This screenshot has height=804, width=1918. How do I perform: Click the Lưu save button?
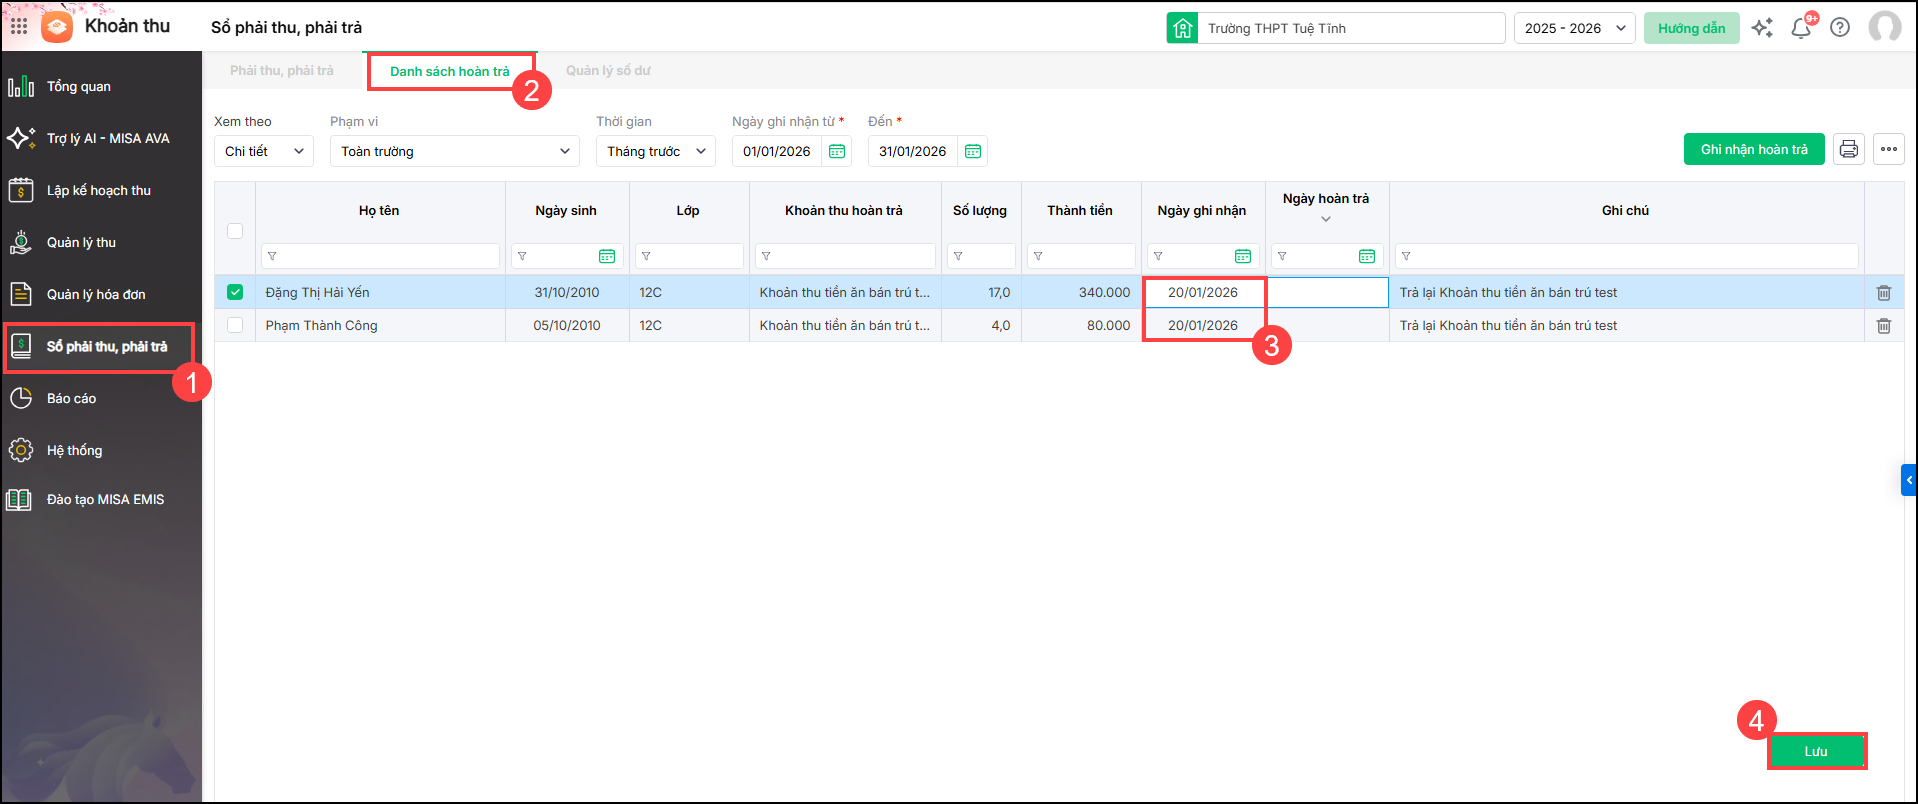click(1816, 751)
